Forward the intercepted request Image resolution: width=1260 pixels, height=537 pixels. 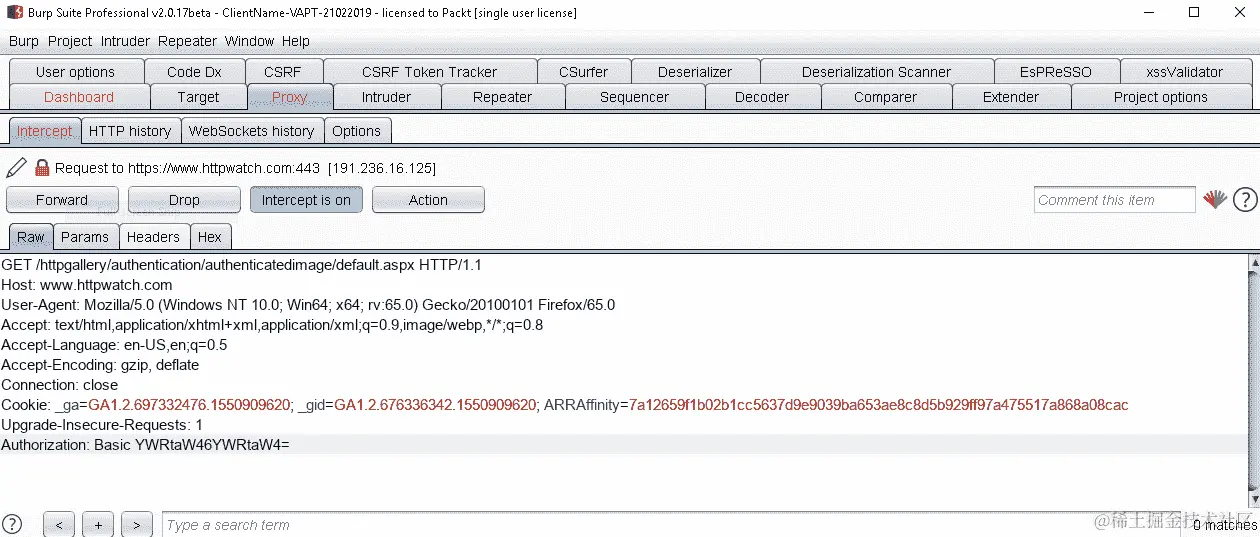pyautogui.click(x=62, y=200)
